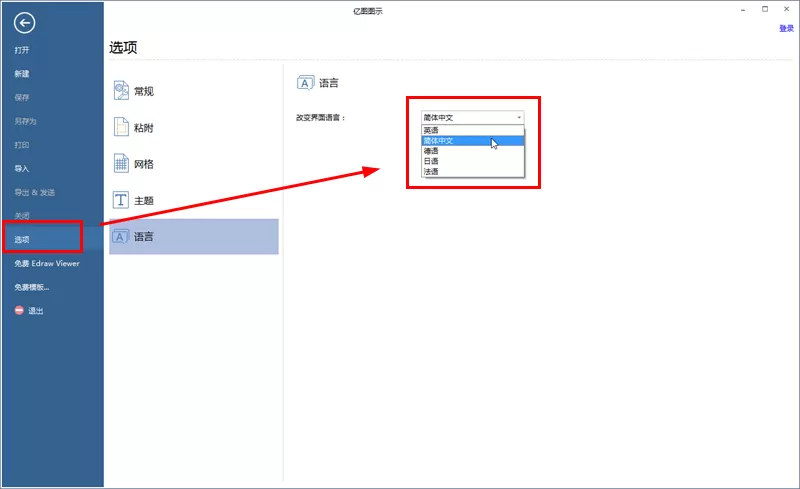Select the 语言 tab
800x489 pixels.
point(194,236)
